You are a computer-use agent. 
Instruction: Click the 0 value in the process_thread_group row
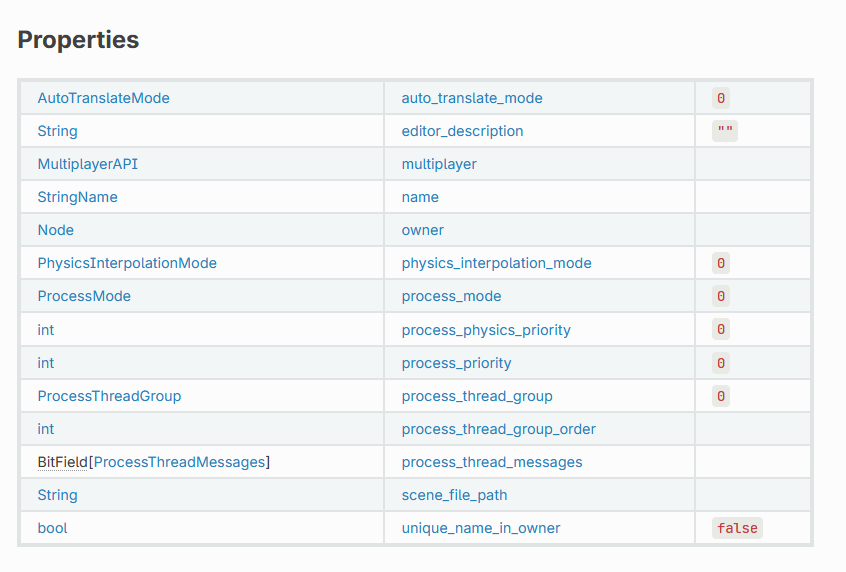(721, 397)
